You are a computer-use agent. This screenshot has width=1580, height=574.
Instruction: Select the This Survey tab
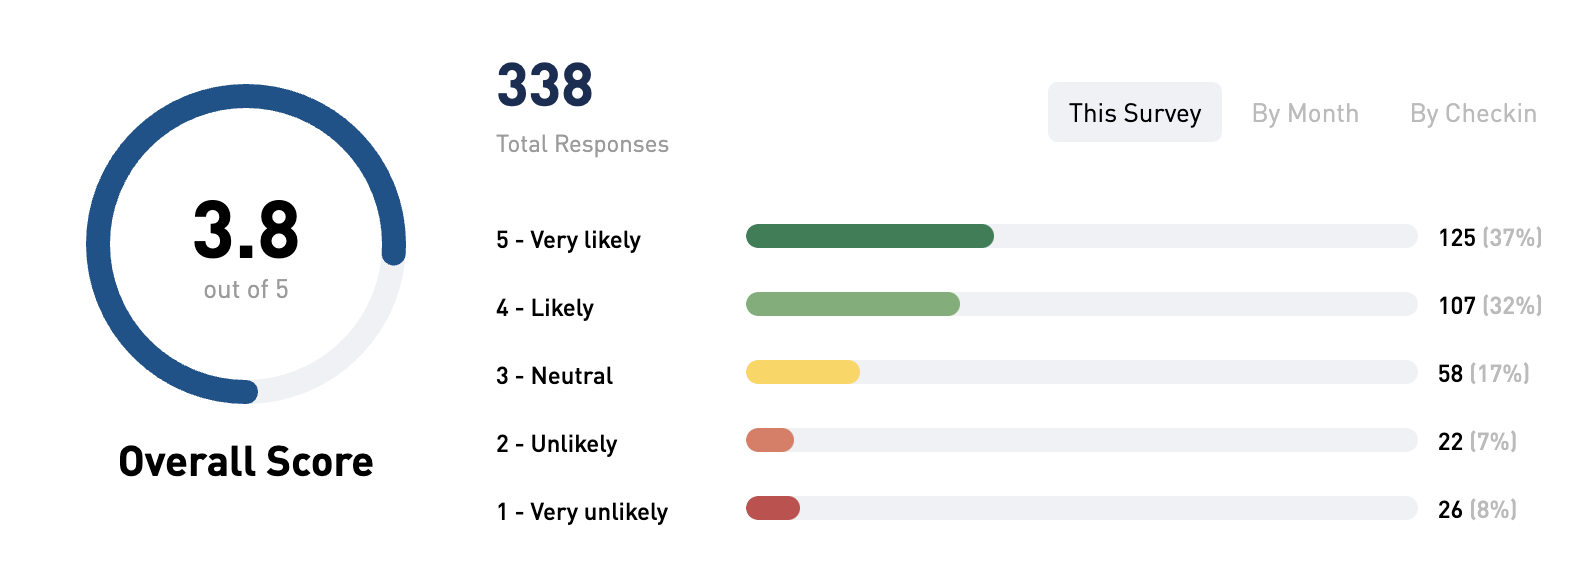tap(1134, 112)
